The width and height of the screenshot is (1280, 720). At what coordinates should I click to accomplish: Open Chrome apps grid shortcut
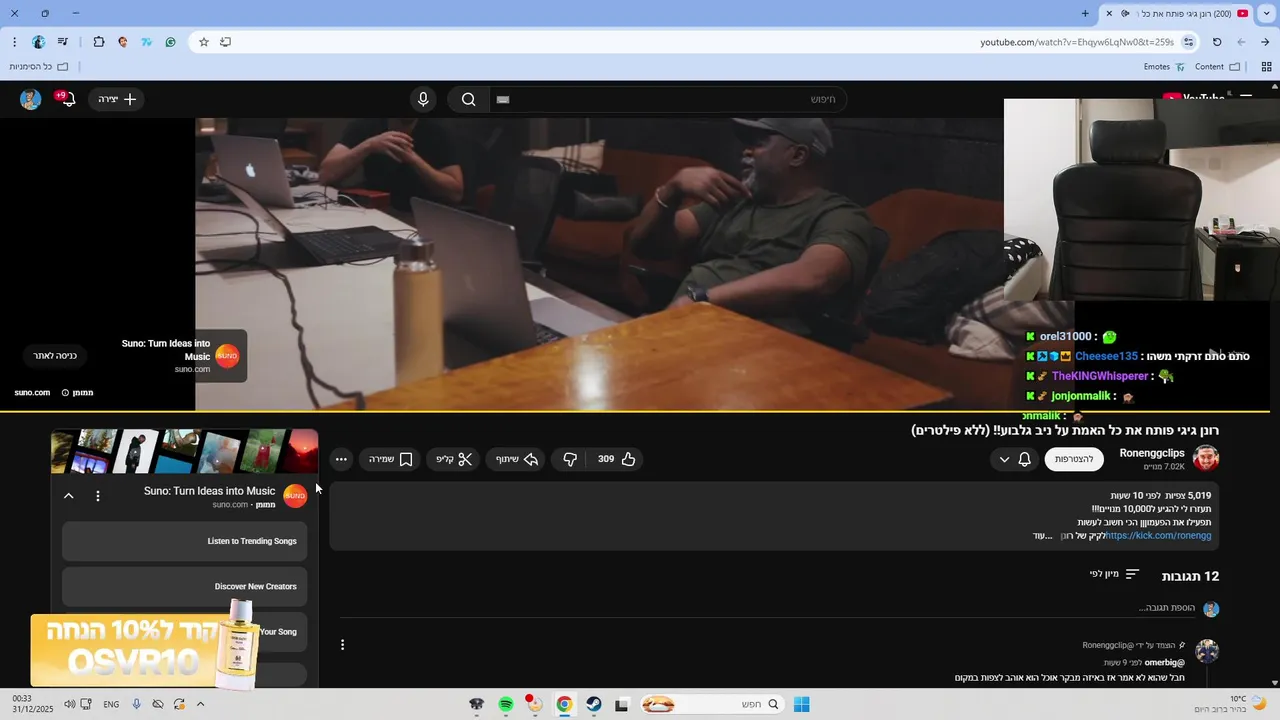tap(1266, 67)
